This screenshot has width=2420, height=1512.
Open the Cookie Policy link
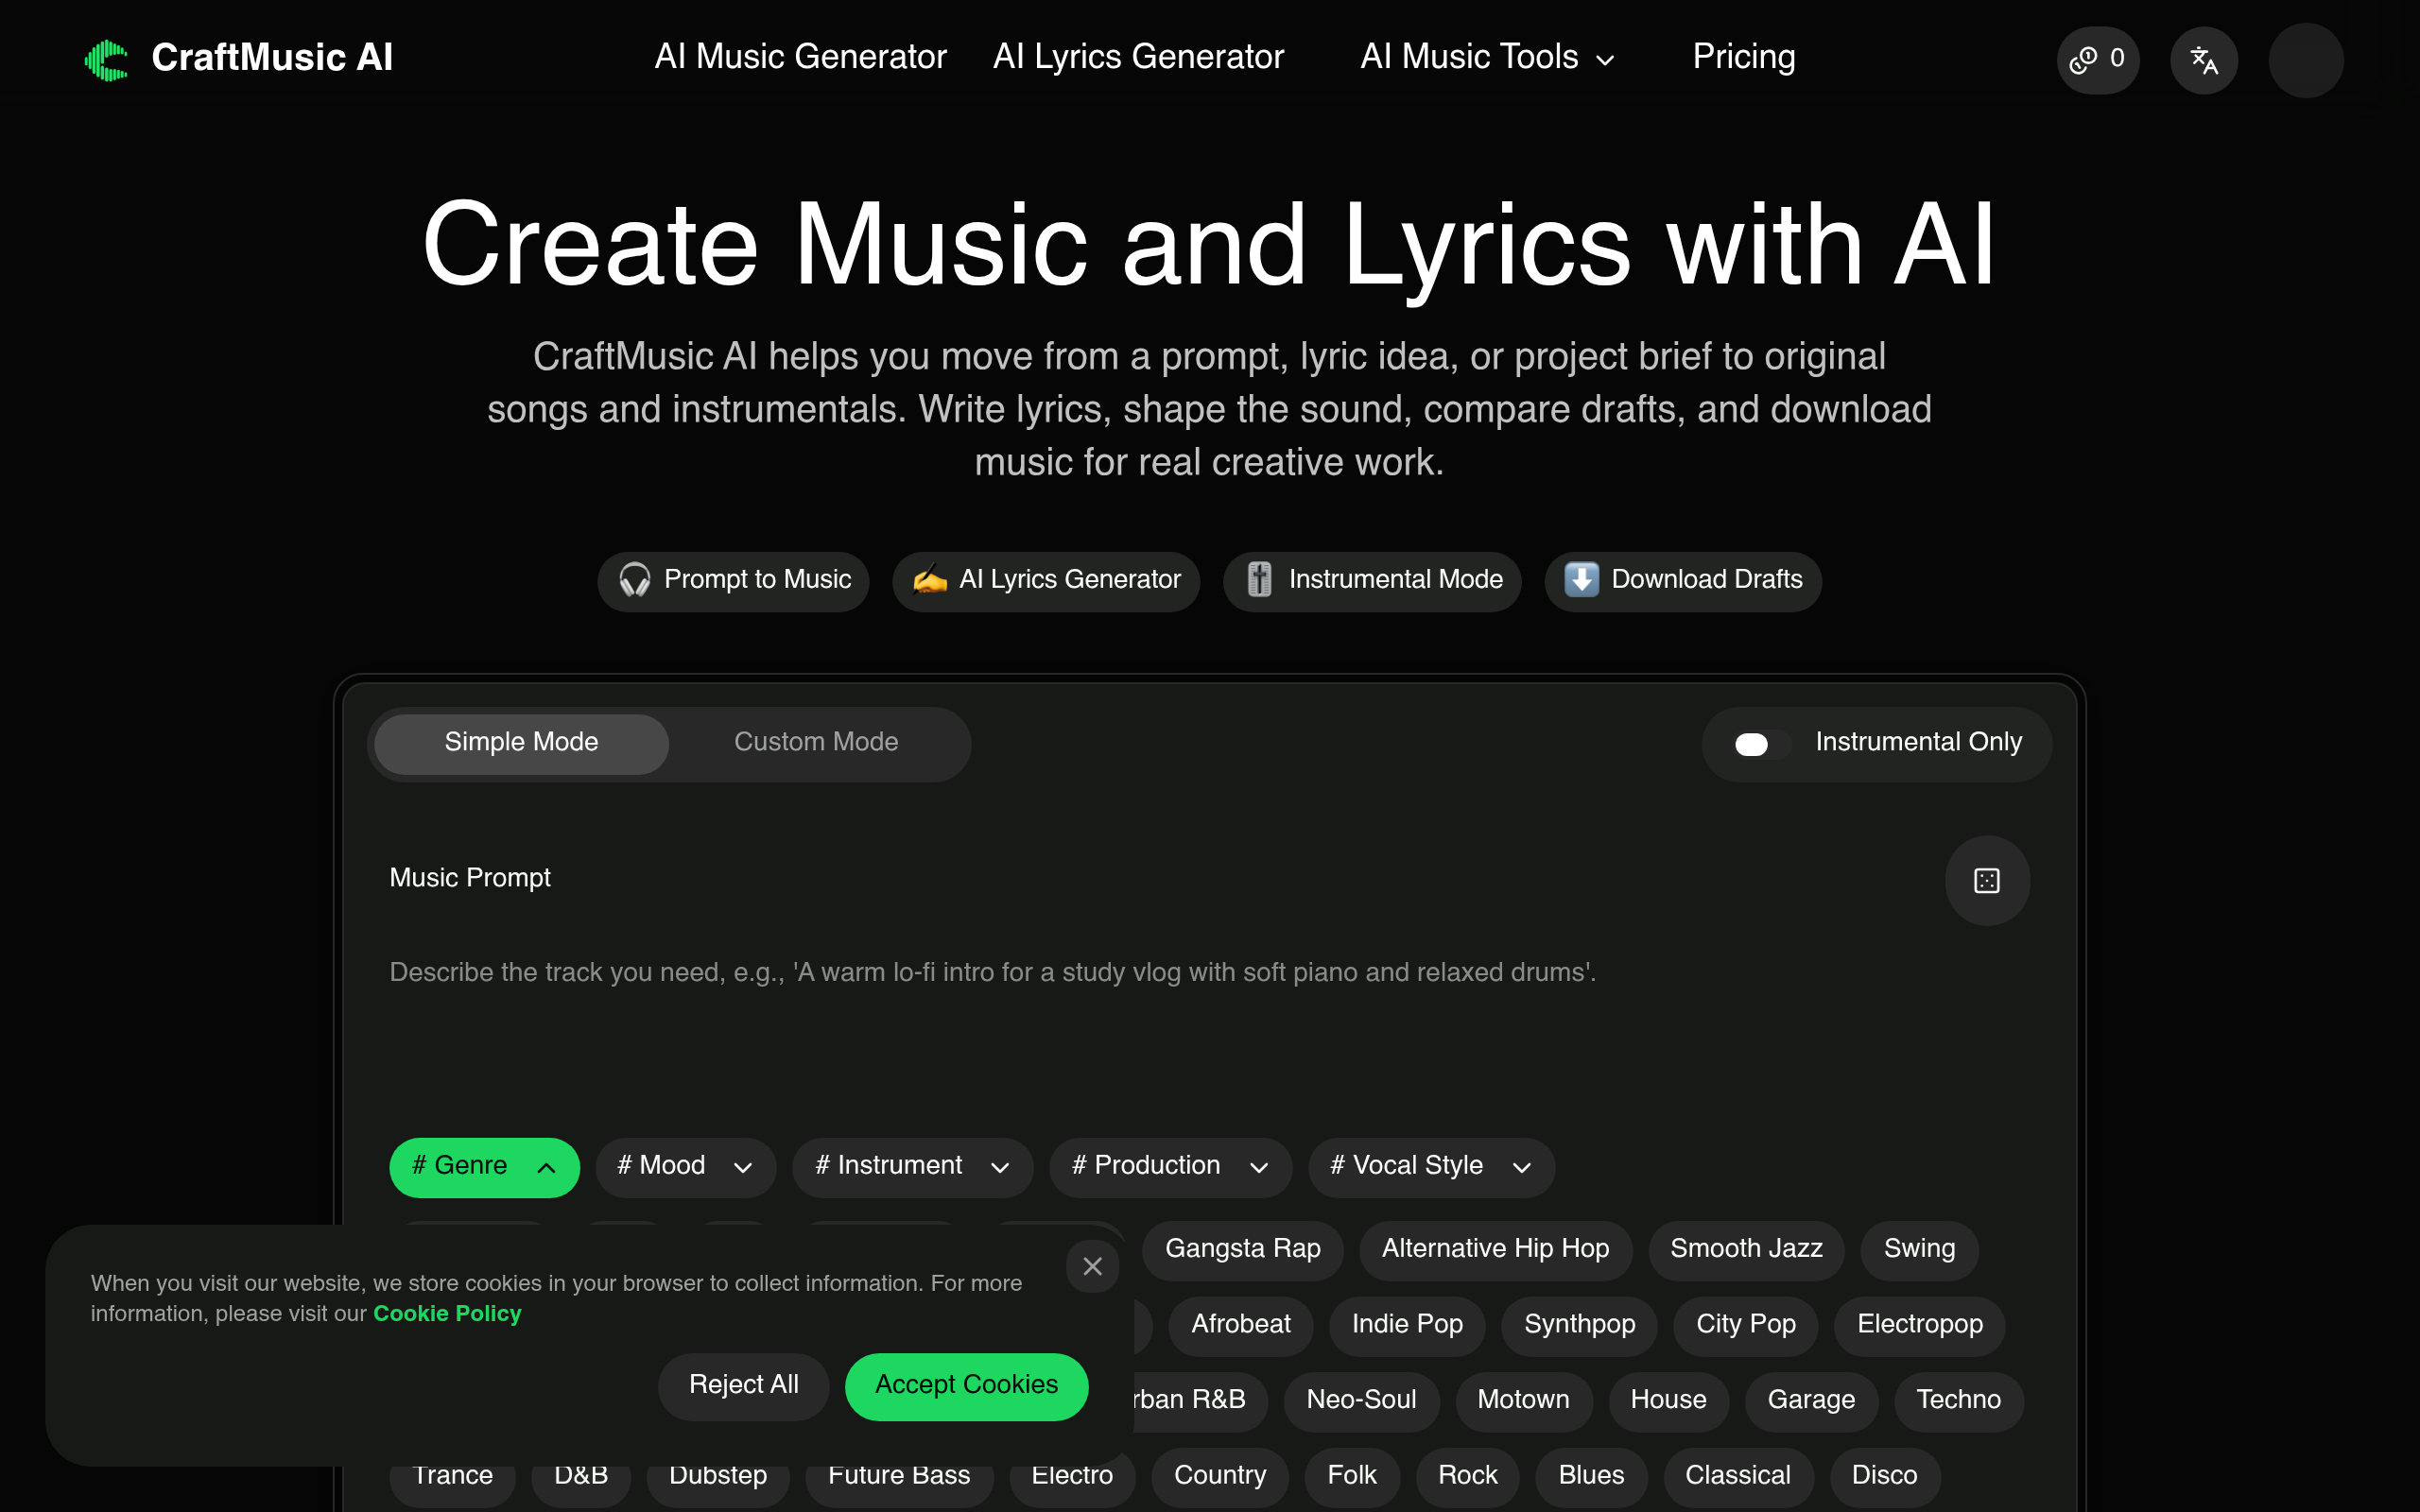click(447, 1314)
